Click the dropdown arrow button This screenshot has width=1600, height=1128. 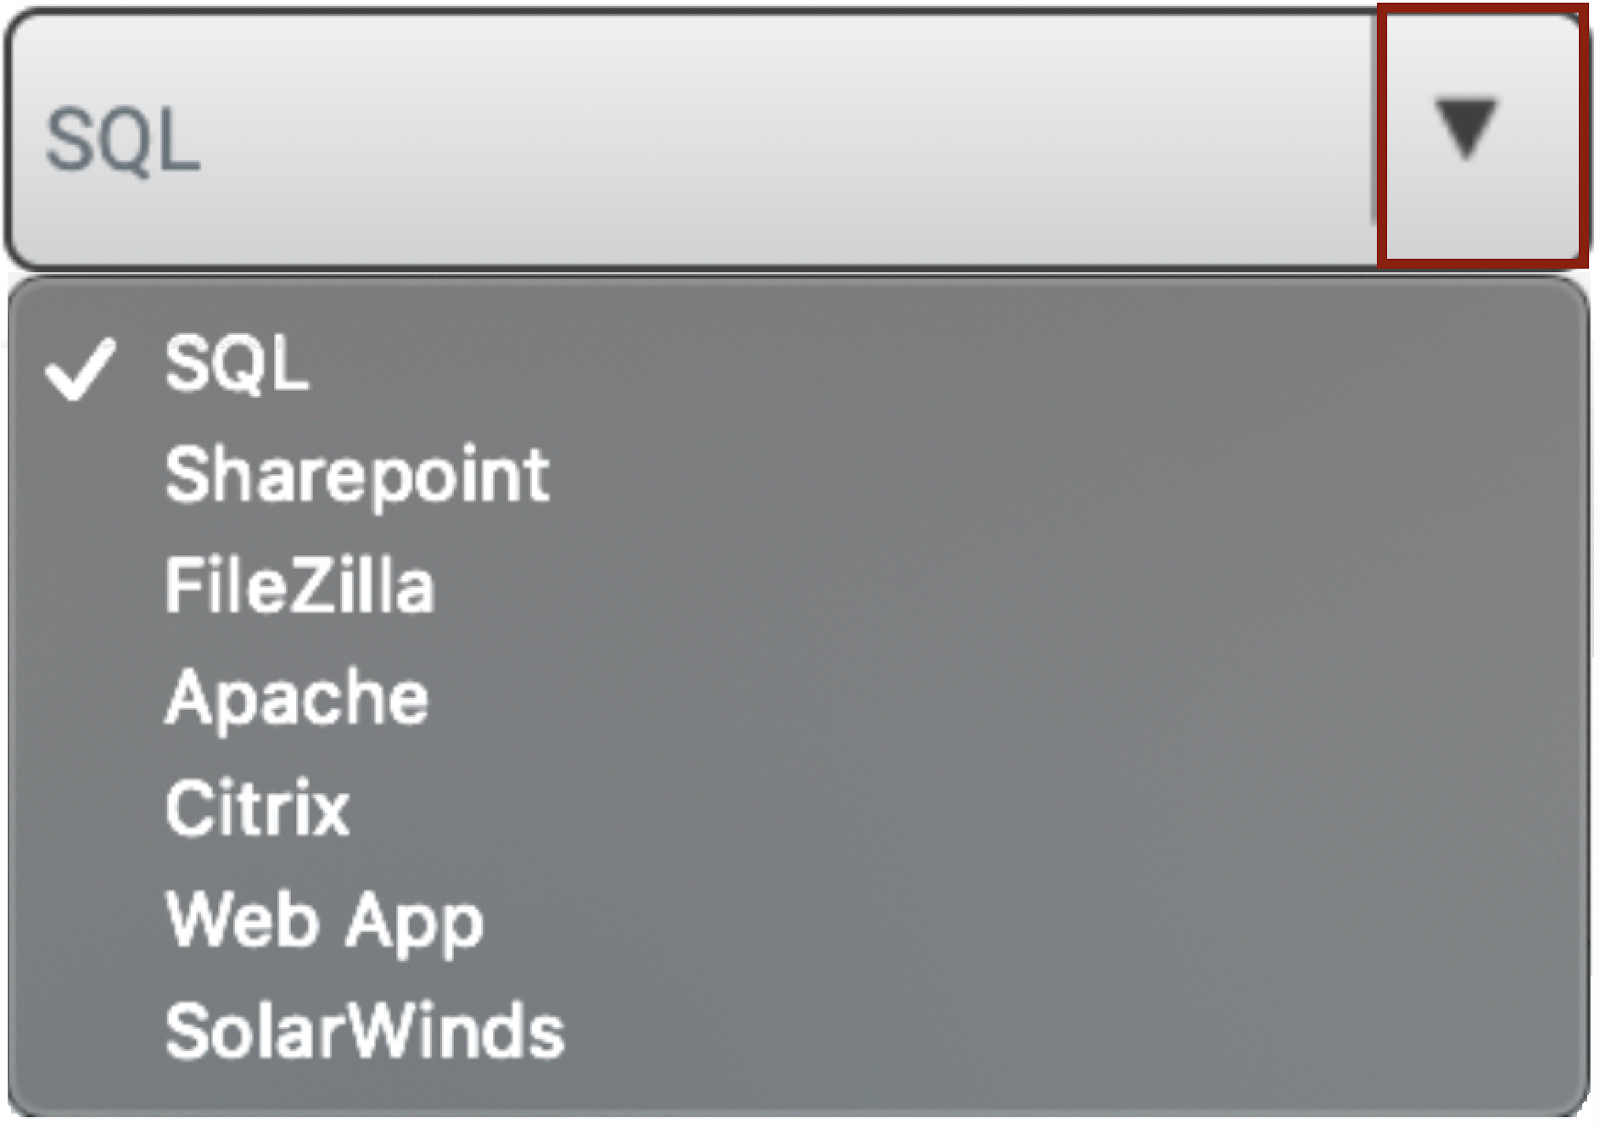[1466, 131]
